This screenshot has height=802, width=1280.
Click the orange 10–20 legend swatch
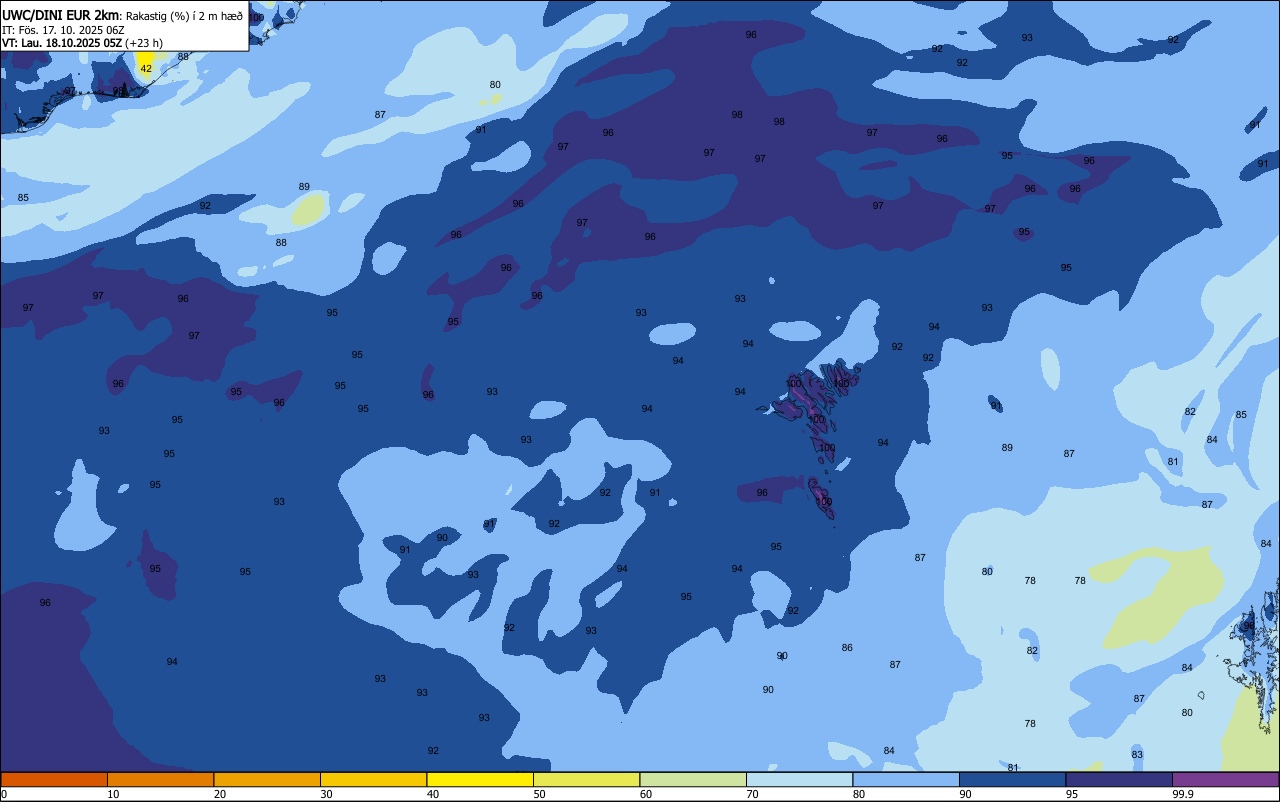pyautogui.click(x=160, y=779)
